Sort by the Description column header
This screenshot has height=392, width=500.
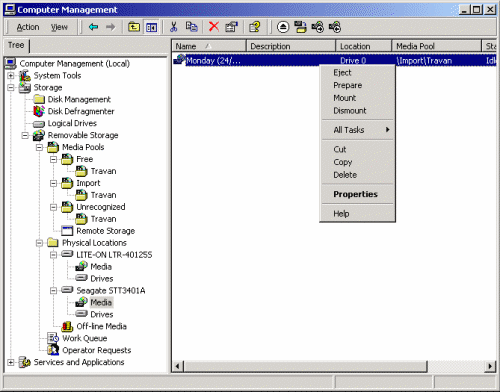tap(291, 46)
